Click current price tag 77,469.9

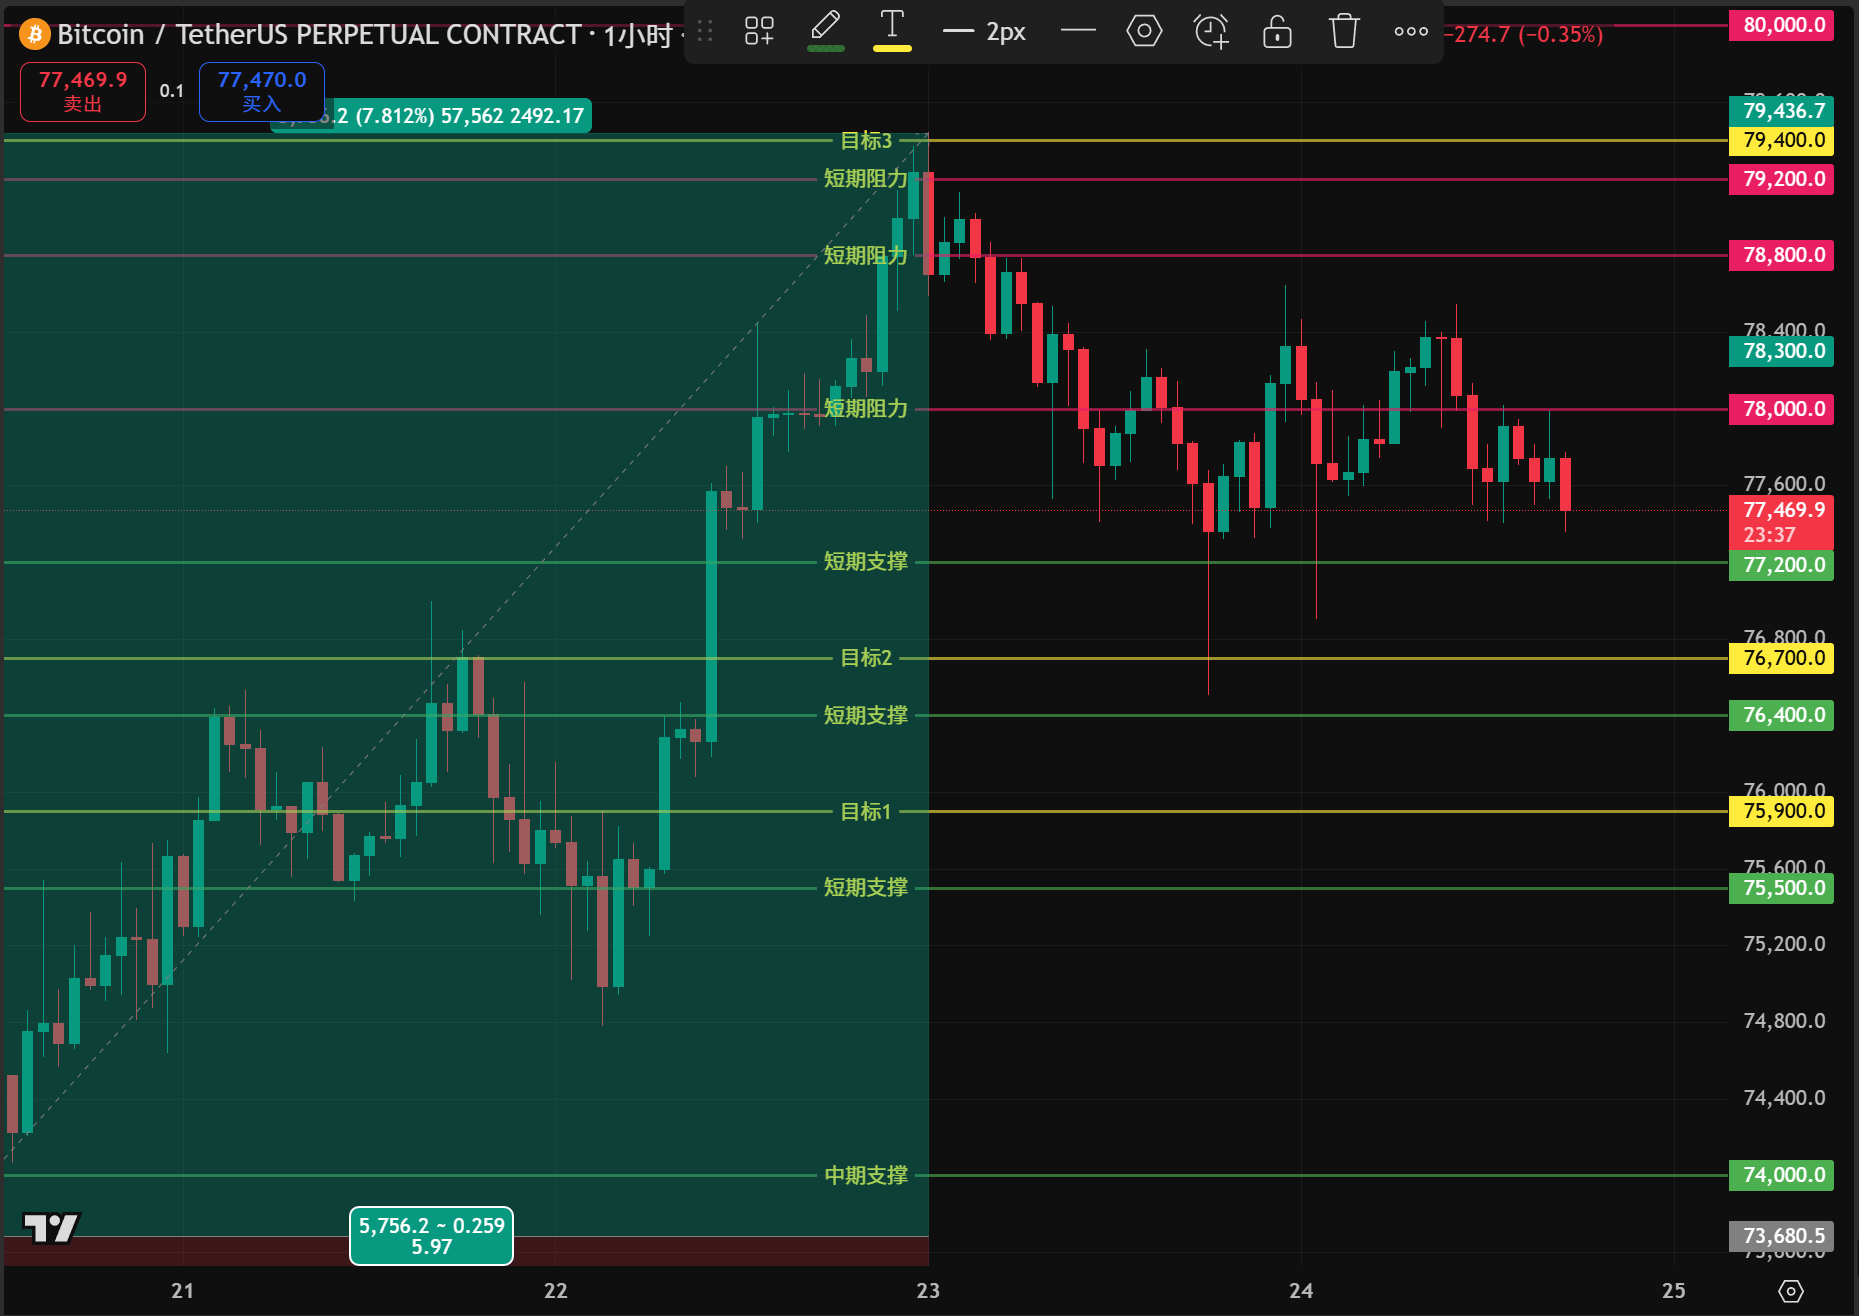coord(1781,522)
